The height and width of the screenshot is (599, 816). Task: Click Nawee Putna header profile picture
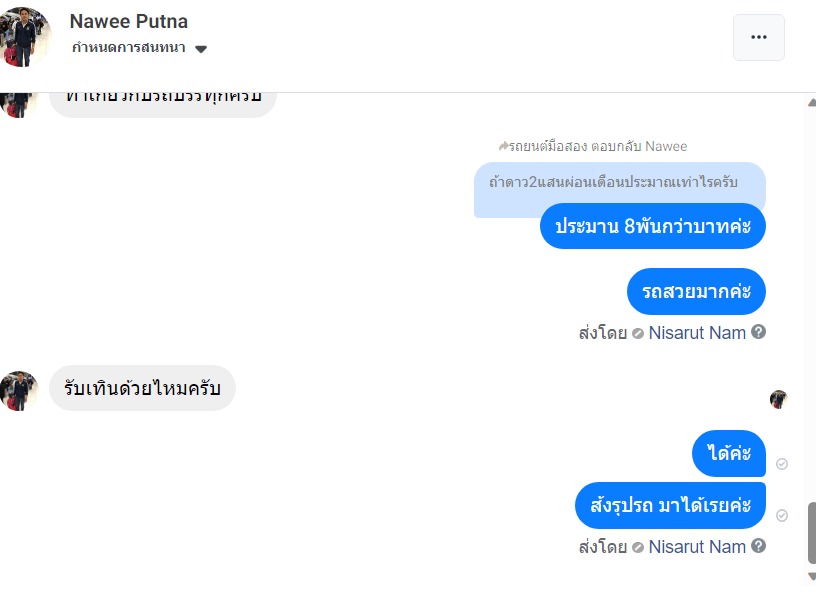tap(25, 36)
